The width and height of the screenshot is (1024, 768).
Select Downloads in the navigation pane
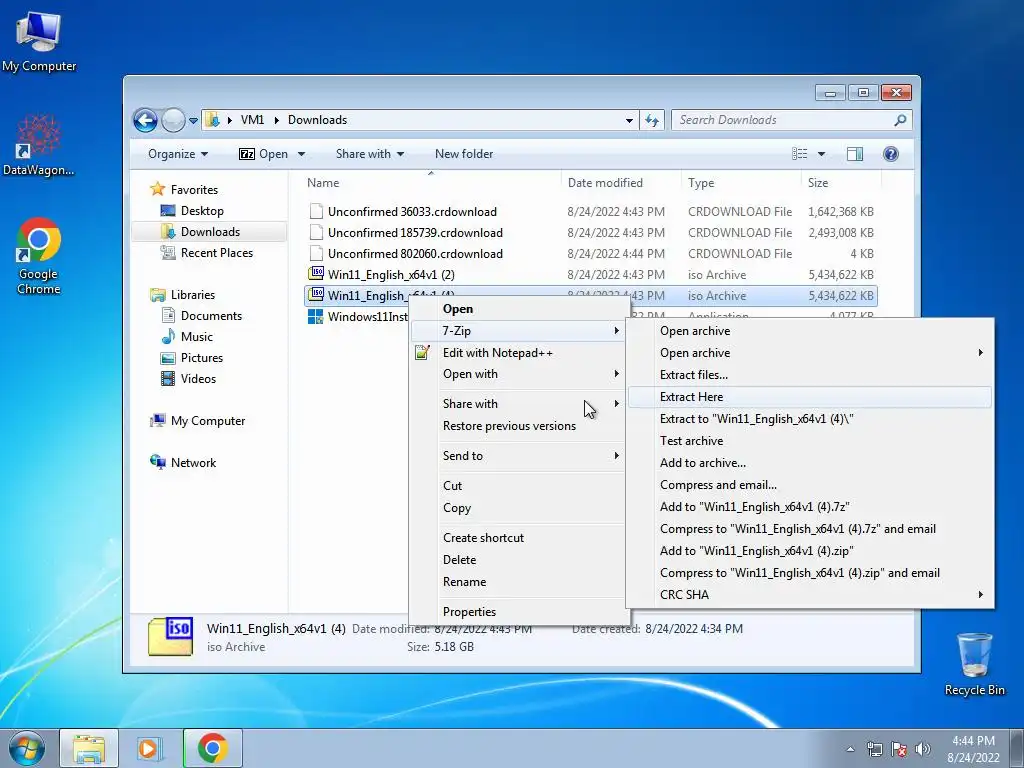point(209,232)
